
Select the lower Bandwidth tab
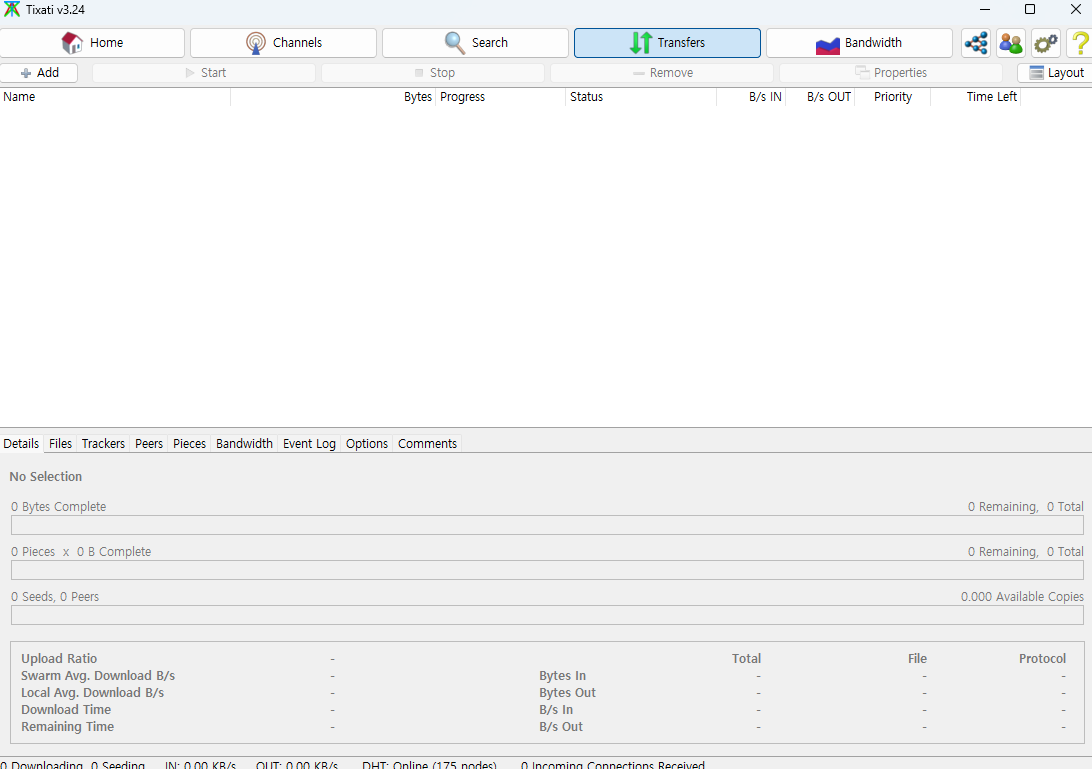pos(244,444)
